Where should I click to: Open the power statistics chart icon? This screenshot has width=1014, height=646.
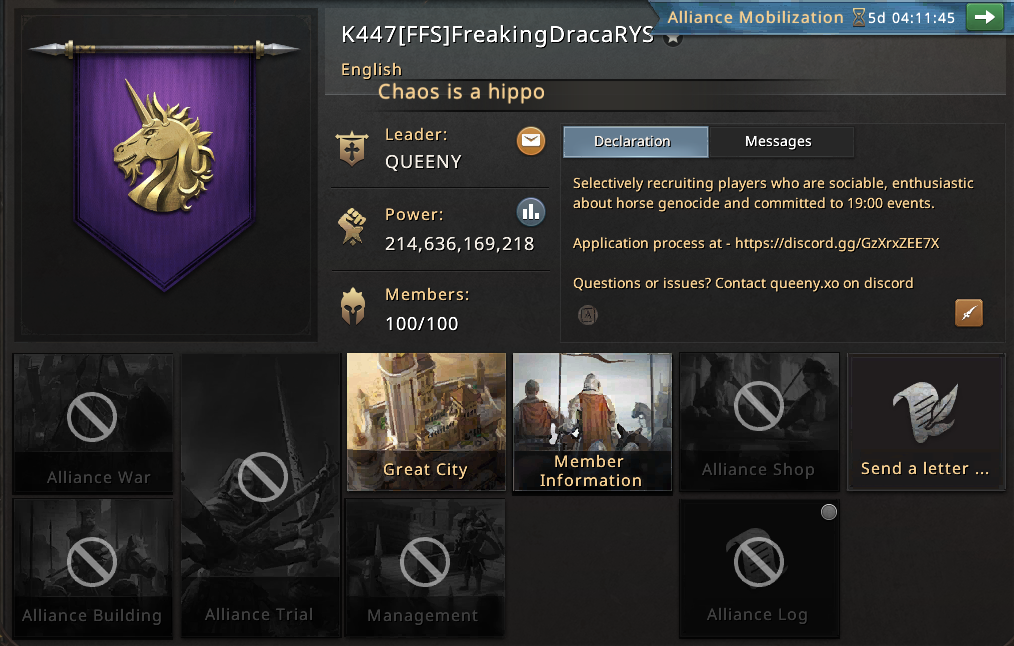pos(531,212)
